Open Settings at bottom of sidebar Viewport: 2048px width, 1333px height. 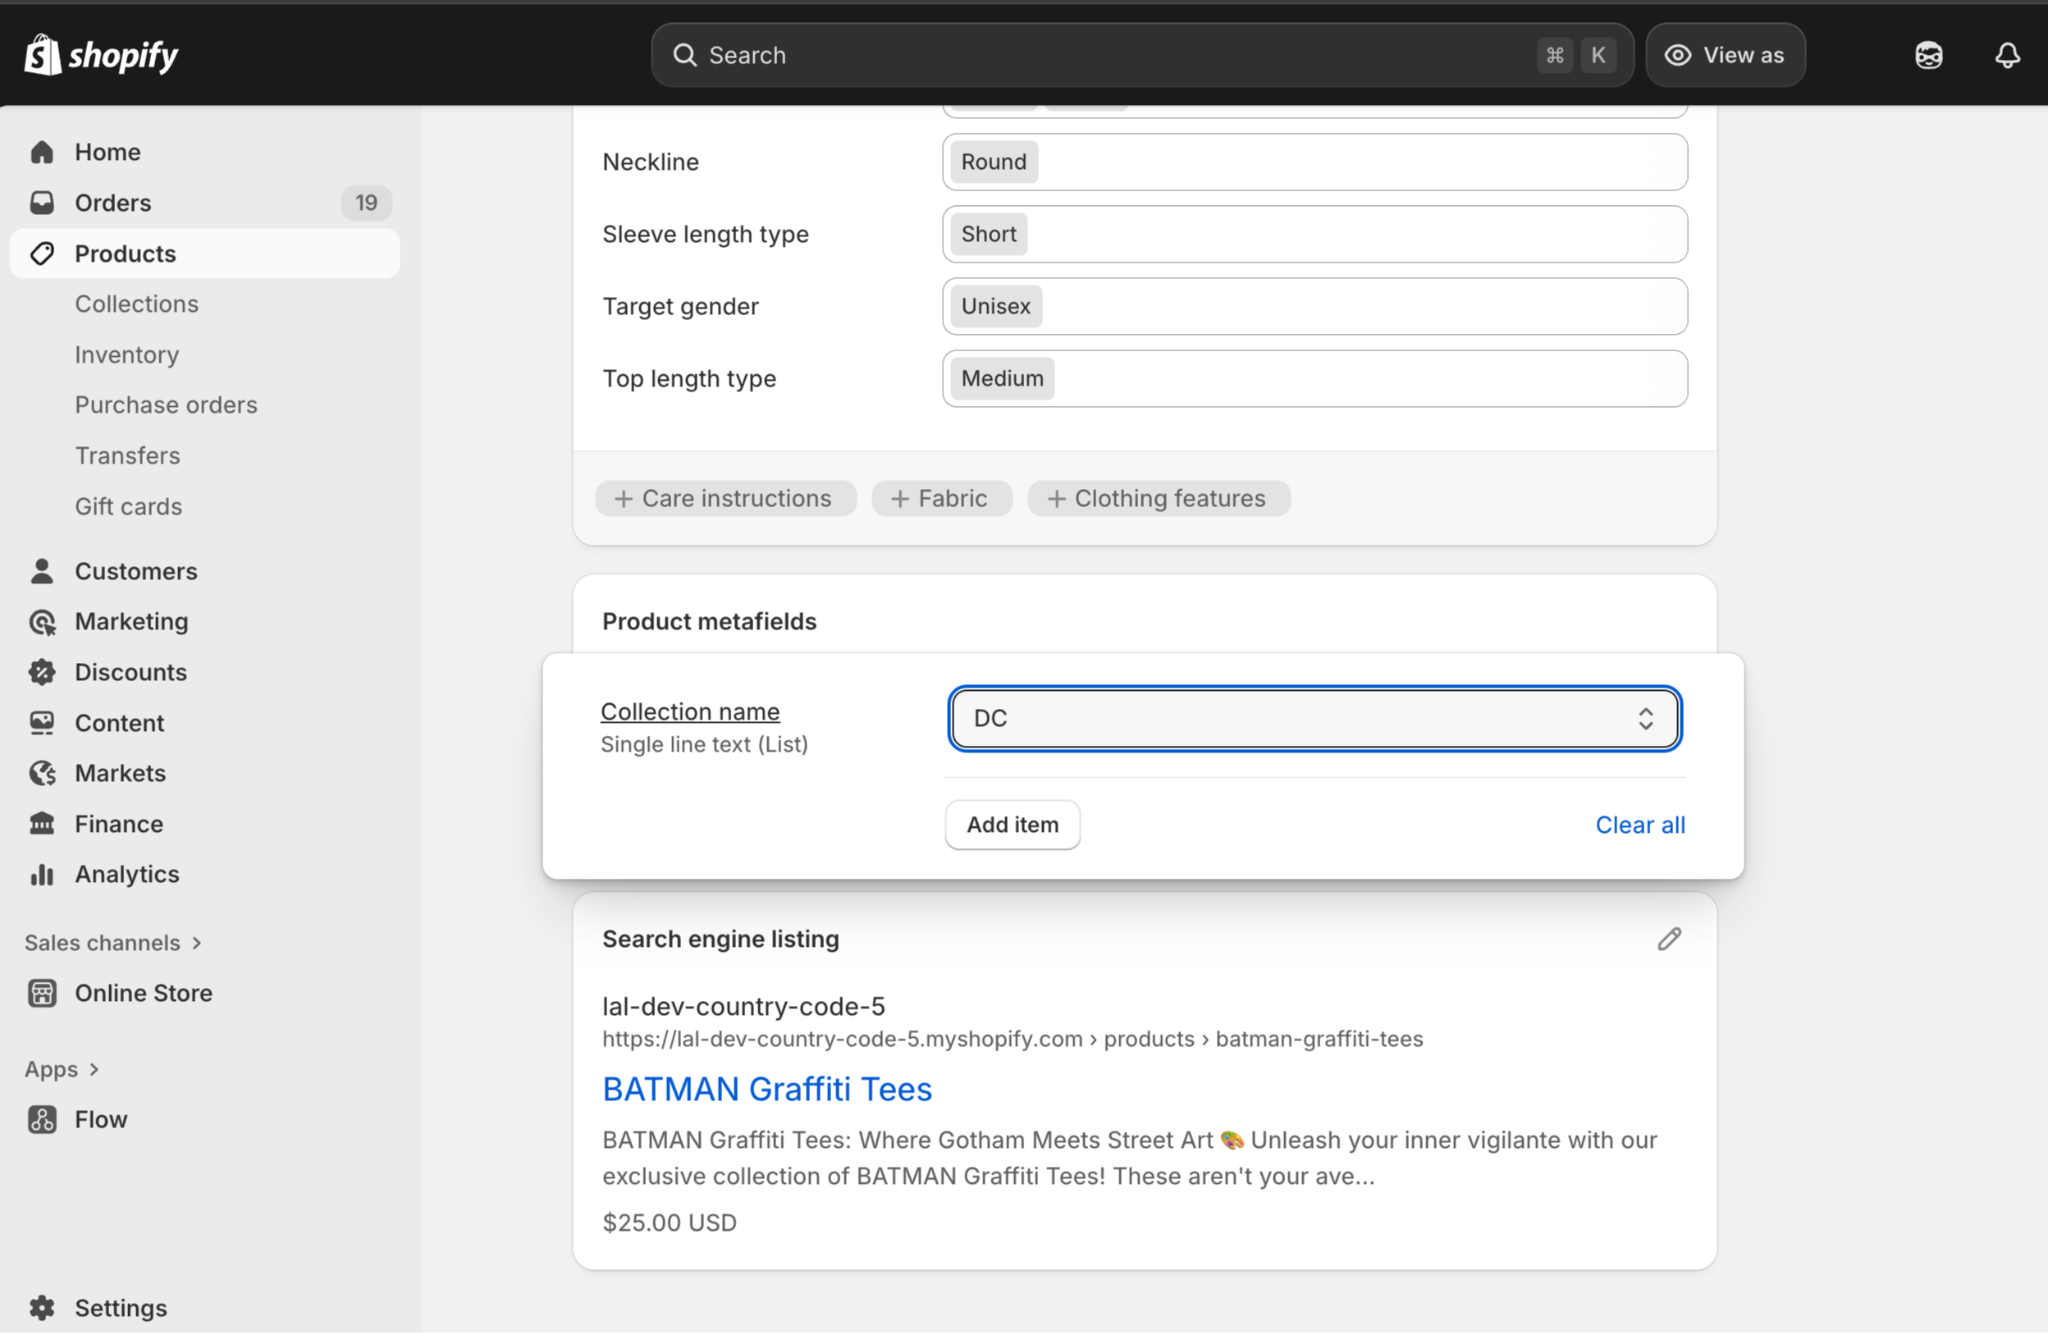tap(120, 1307)
